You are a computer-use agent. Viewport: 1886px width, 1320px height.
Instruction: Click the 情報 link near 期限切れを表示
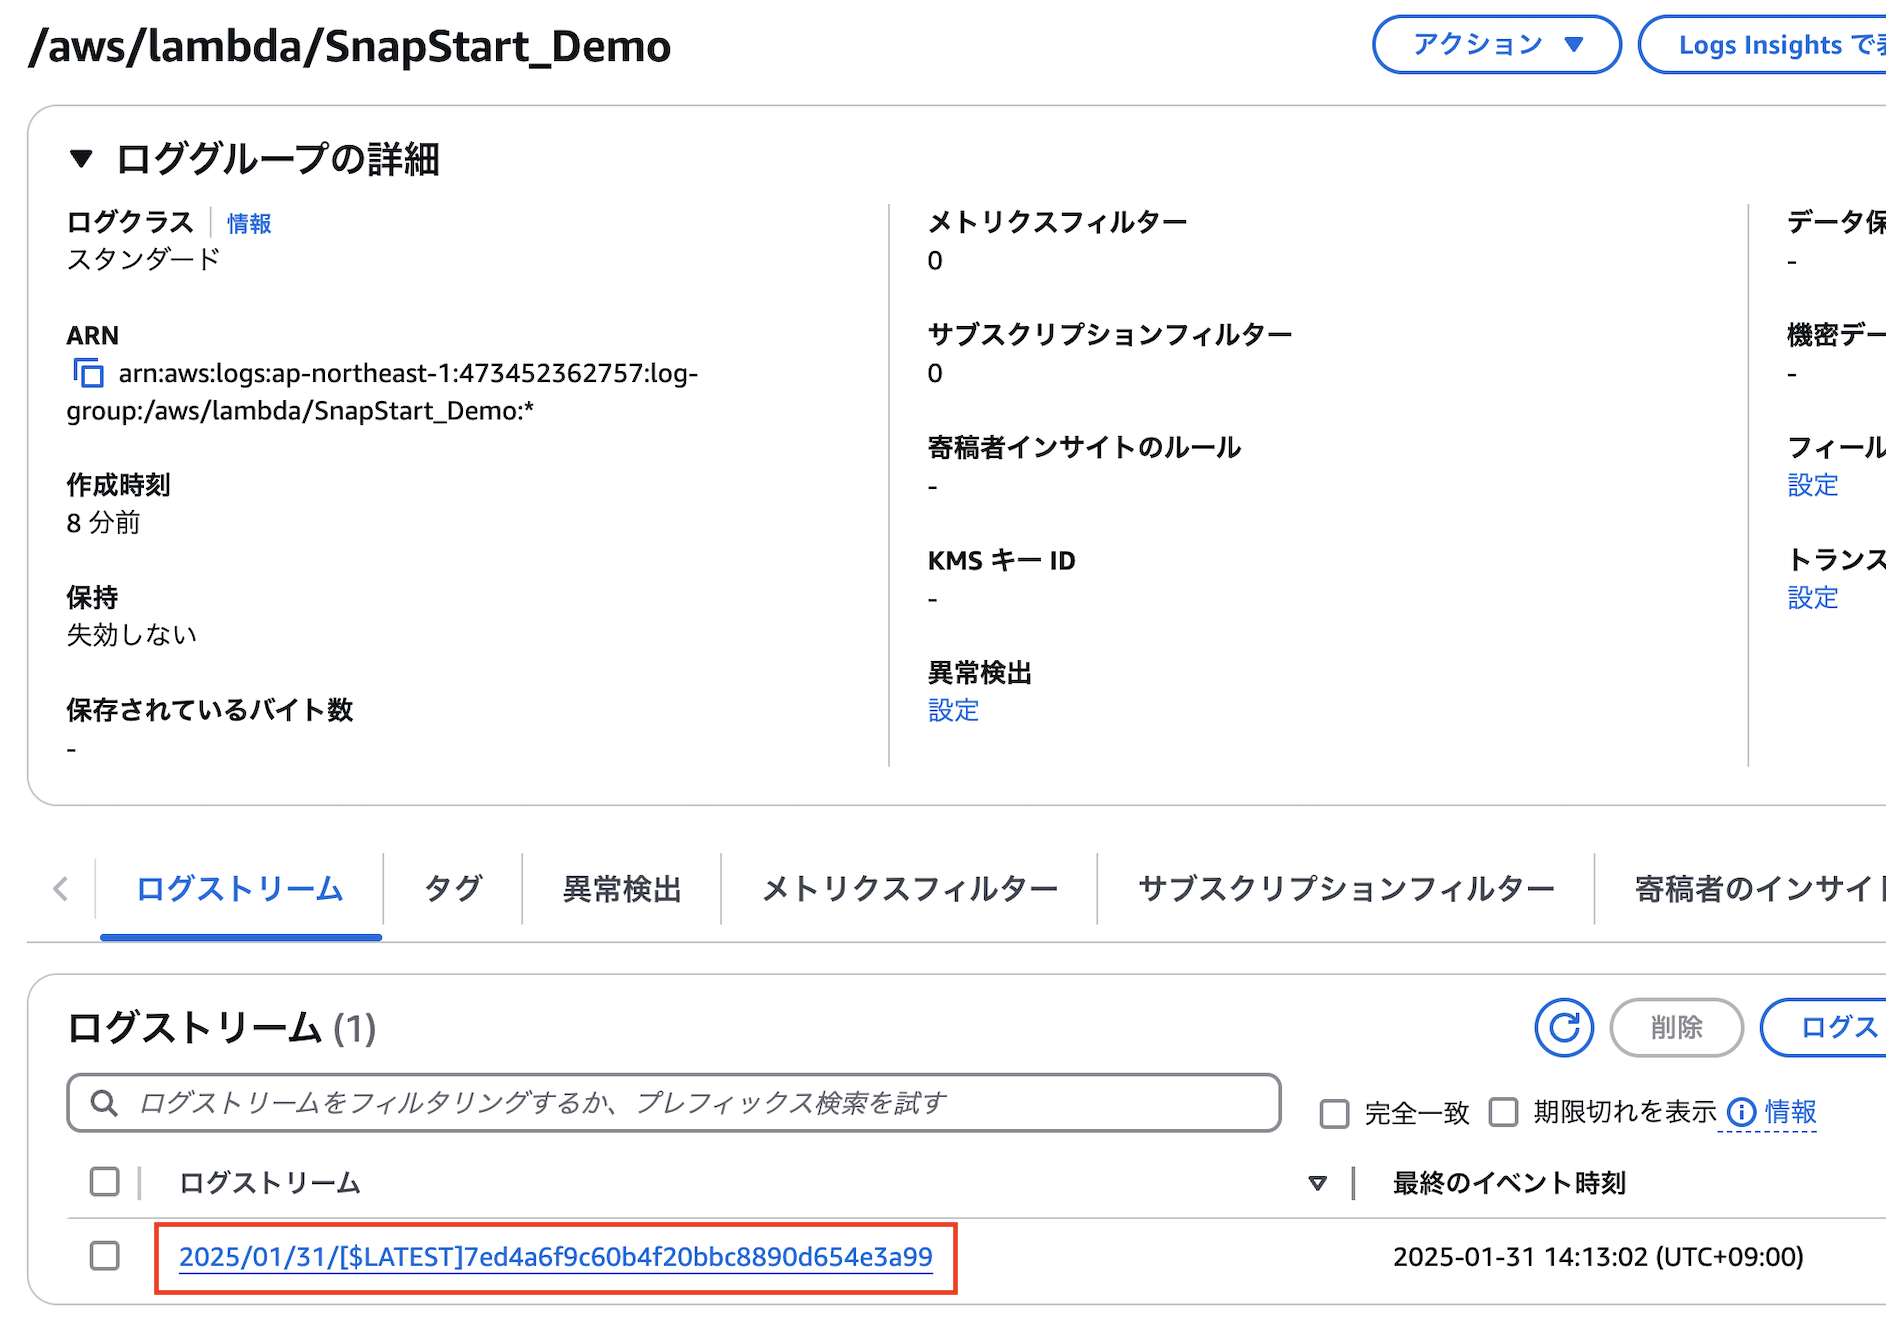pos(1791,1112)
